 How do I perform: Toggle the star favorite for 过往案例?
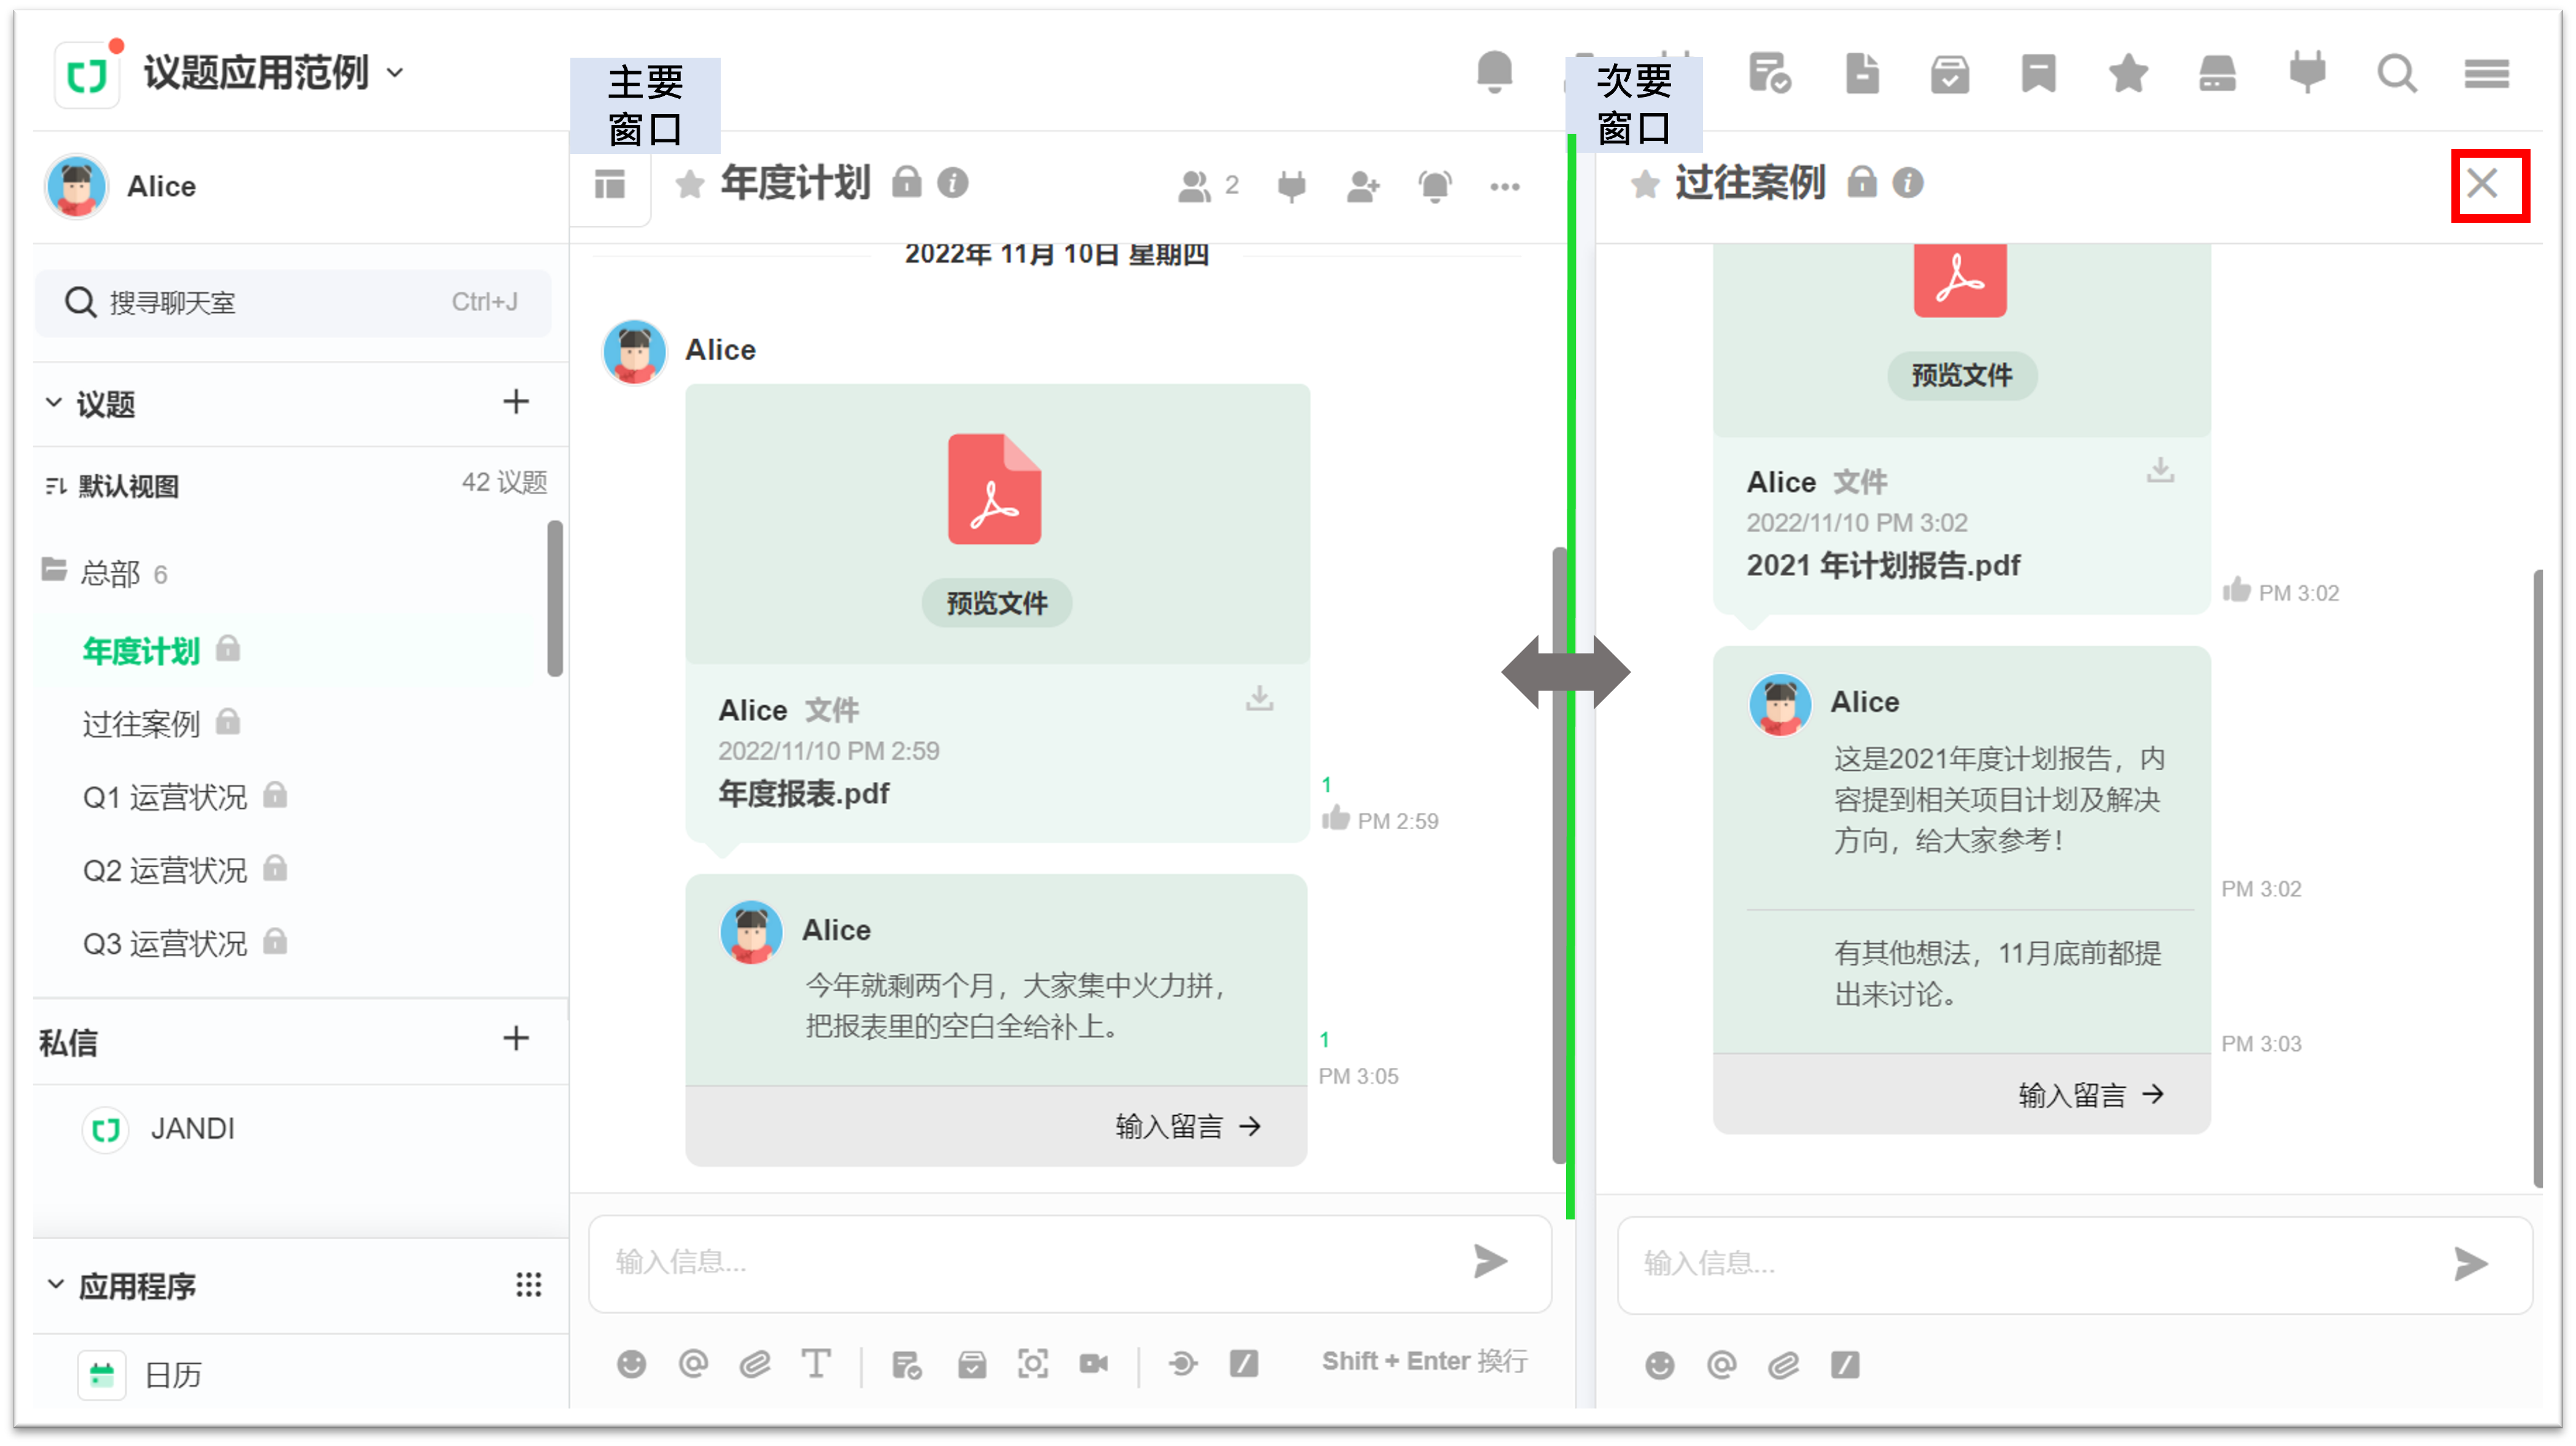(1645, 184)
